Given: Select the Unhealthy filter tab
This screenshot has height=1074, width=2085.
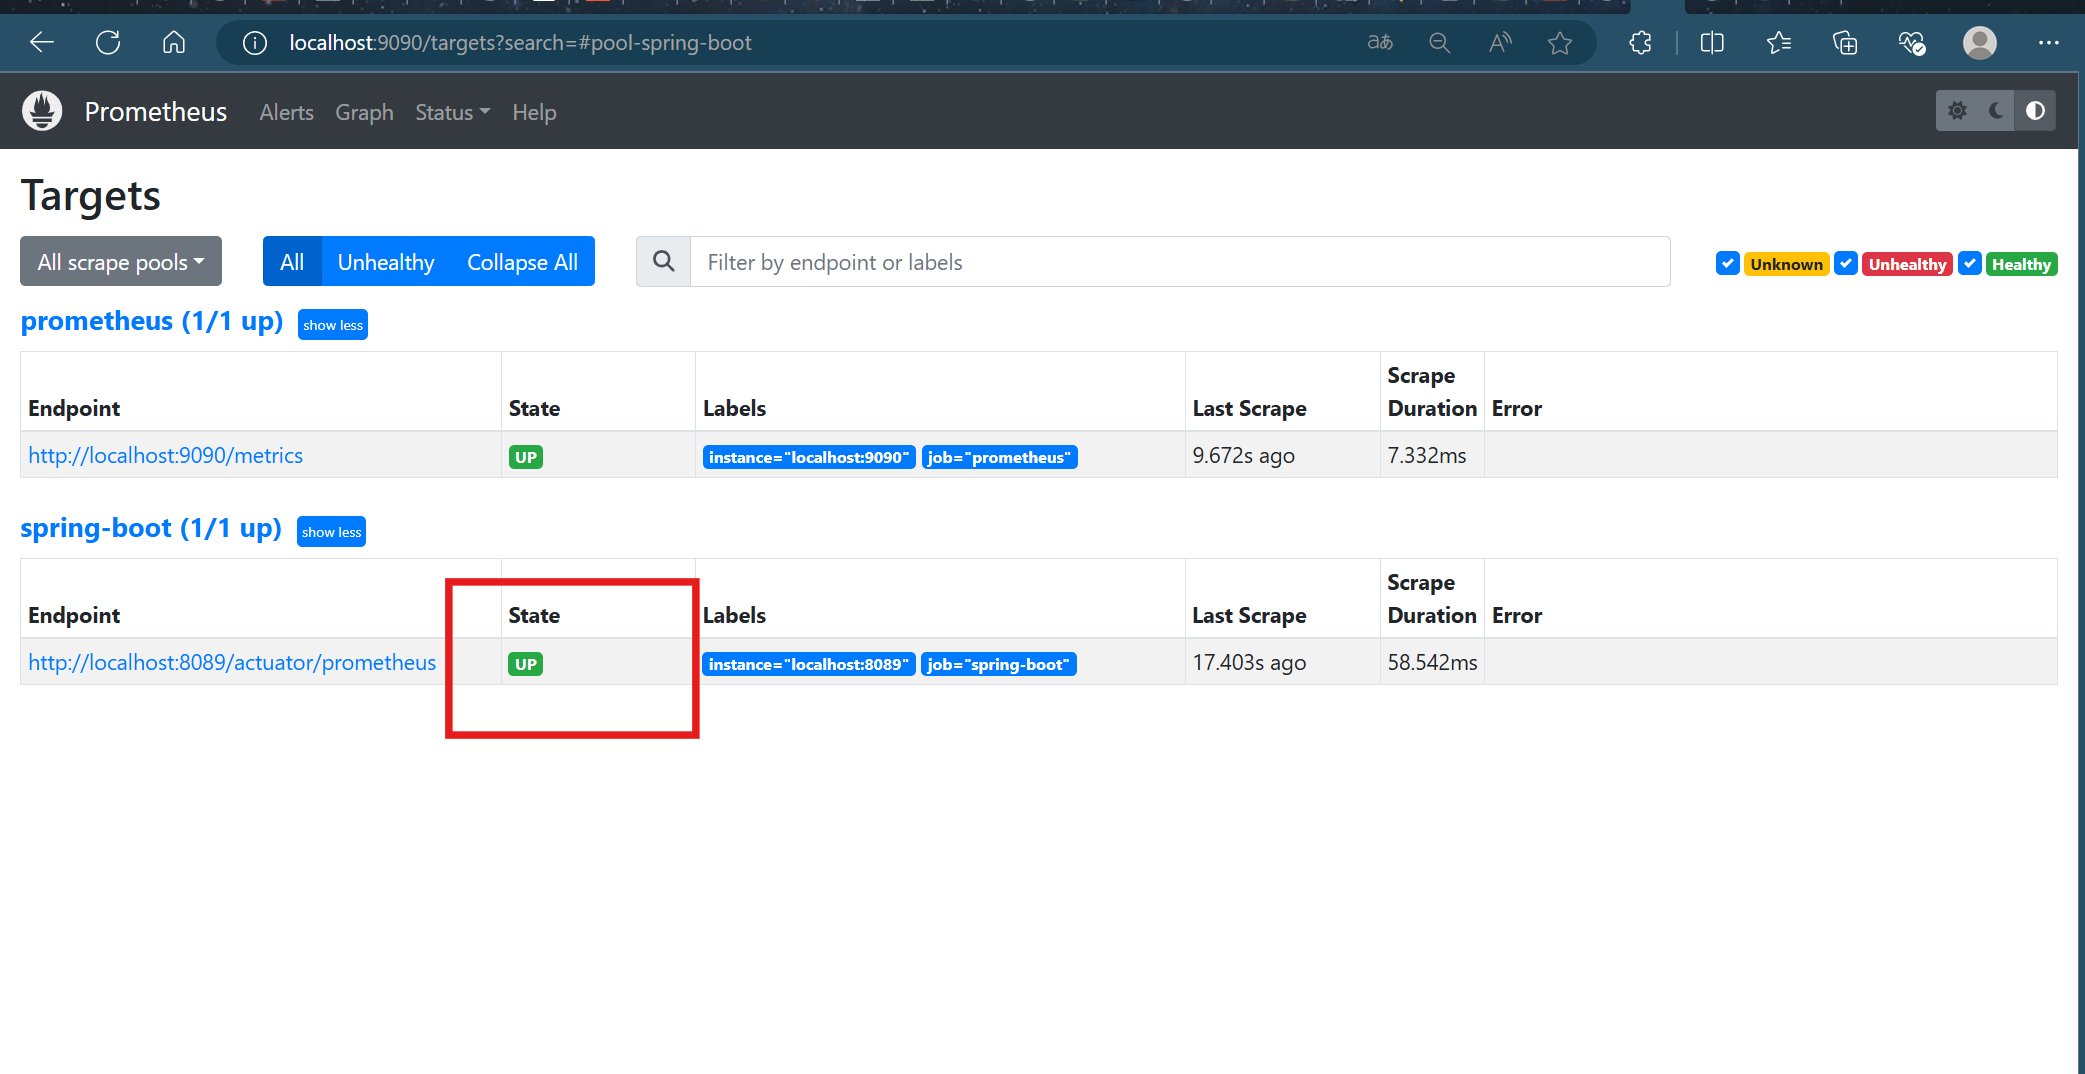Looking at the screenshot, I should 386,262.
